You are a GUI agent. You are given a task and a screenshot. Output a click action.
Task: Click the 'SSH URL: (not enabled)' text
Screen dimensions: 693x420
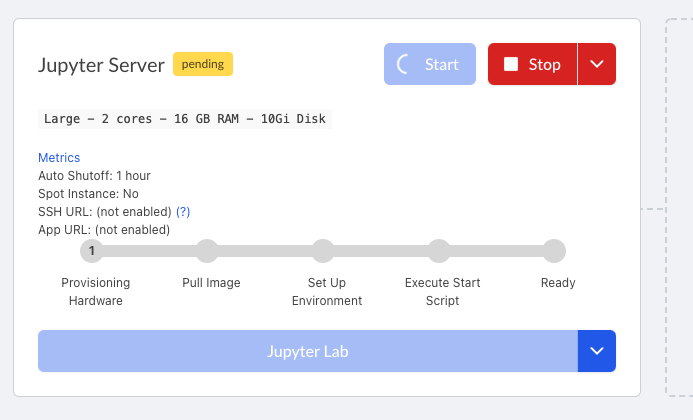[x=105, y=212]
